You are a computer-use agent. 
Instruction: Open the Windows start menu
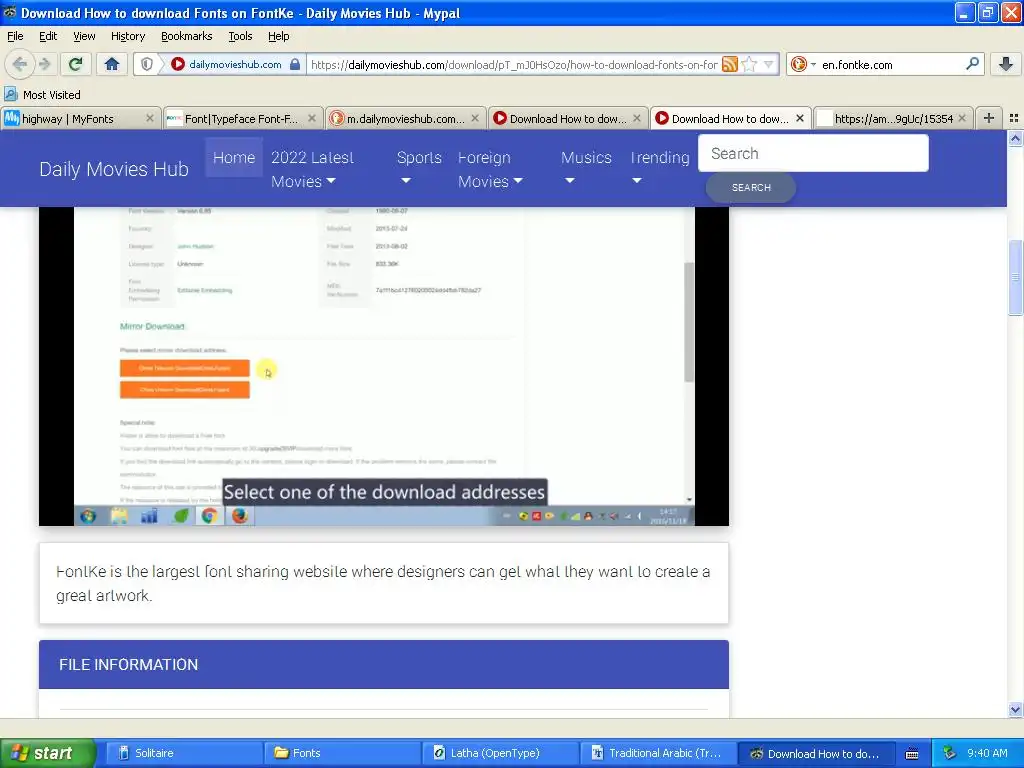[x=47, y=753]
